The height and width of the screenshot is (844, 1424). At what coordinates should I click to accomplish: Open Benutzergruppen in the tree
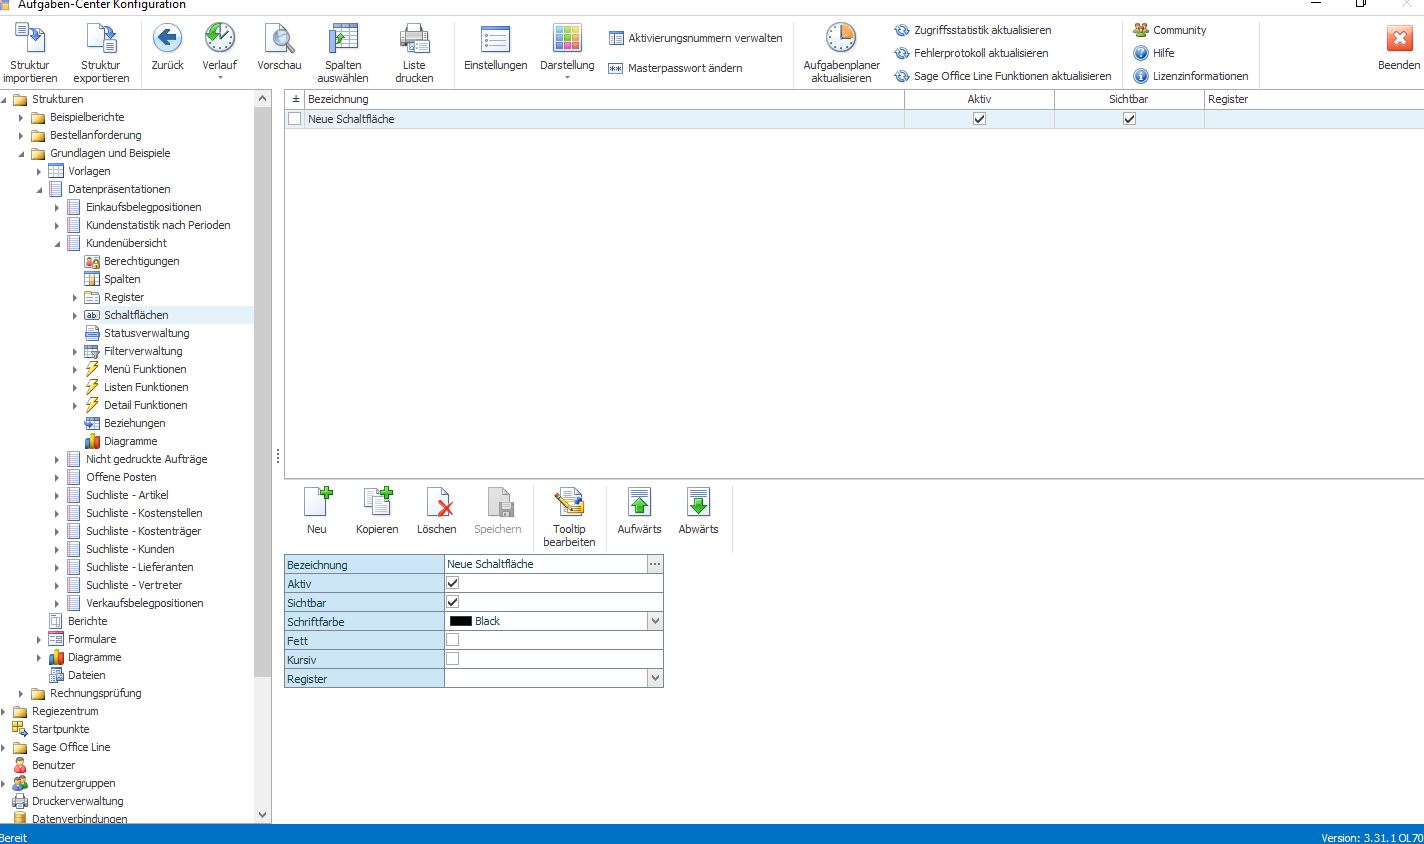[x=73, y=783]
